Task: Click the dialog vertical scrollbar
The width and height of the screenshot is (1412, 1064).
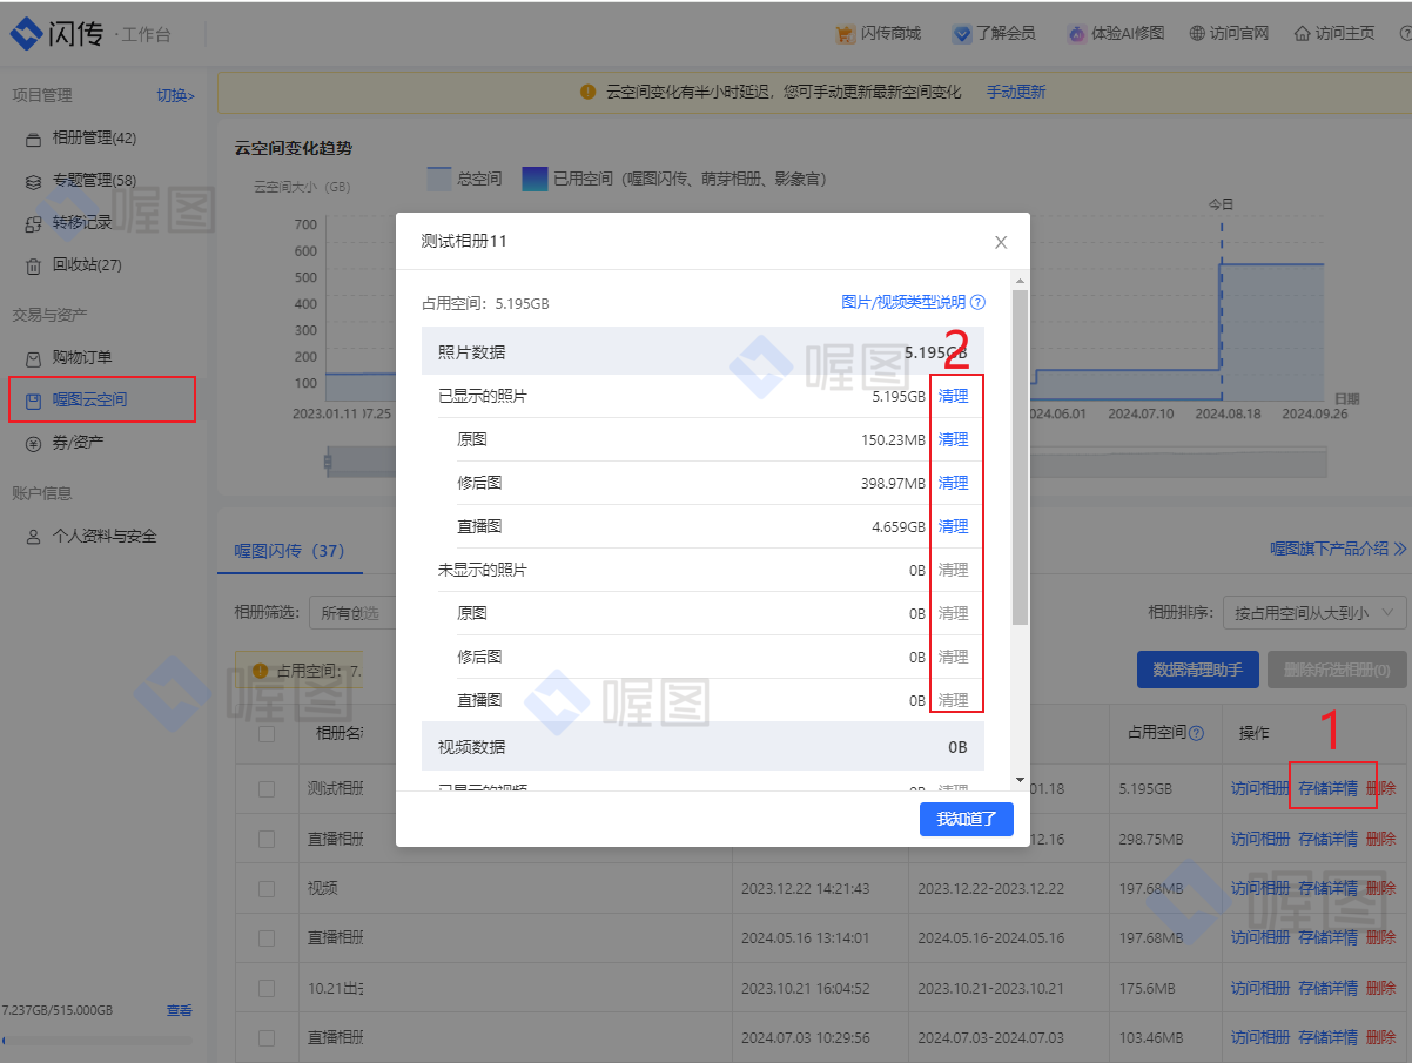Action: point(1020,457)
